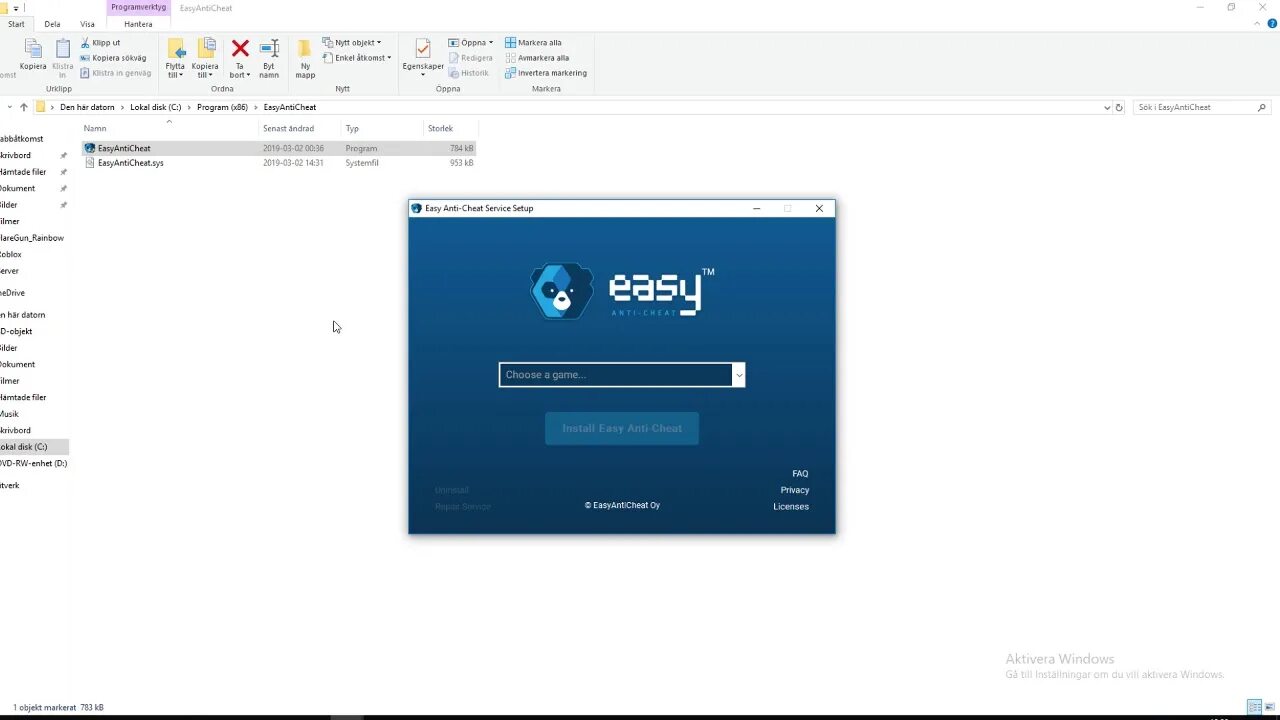
Task: Select the EasyAntiCheat program file
Action: click(x=279, y=148)
